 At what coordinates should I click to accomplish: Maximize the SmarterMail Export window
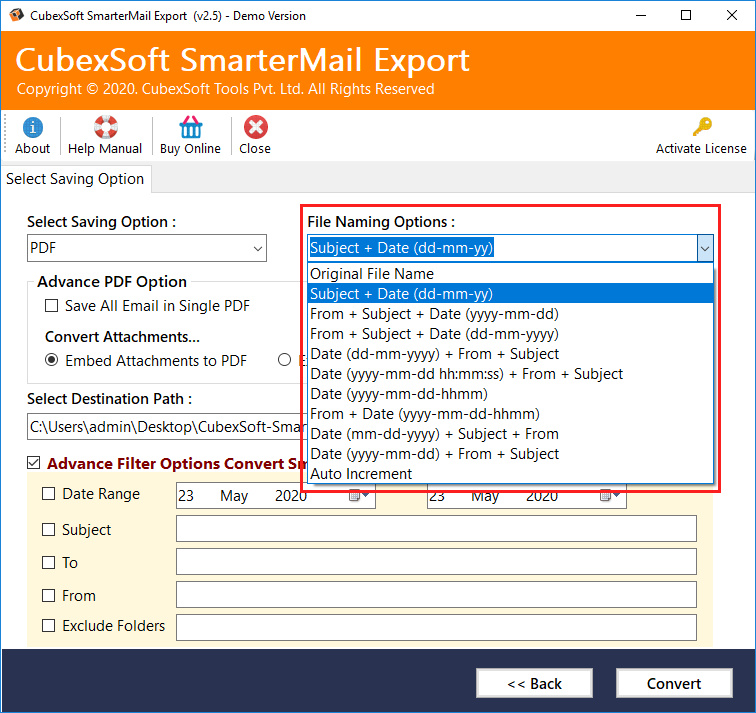tap(686, 15)
